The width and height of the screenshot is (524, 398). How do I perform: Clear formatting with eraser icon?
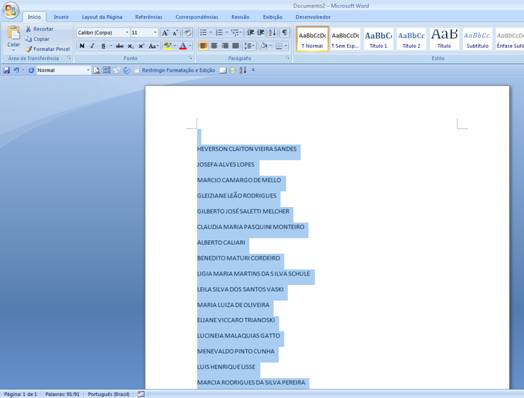pyautogui.click(x=188, y=33)
